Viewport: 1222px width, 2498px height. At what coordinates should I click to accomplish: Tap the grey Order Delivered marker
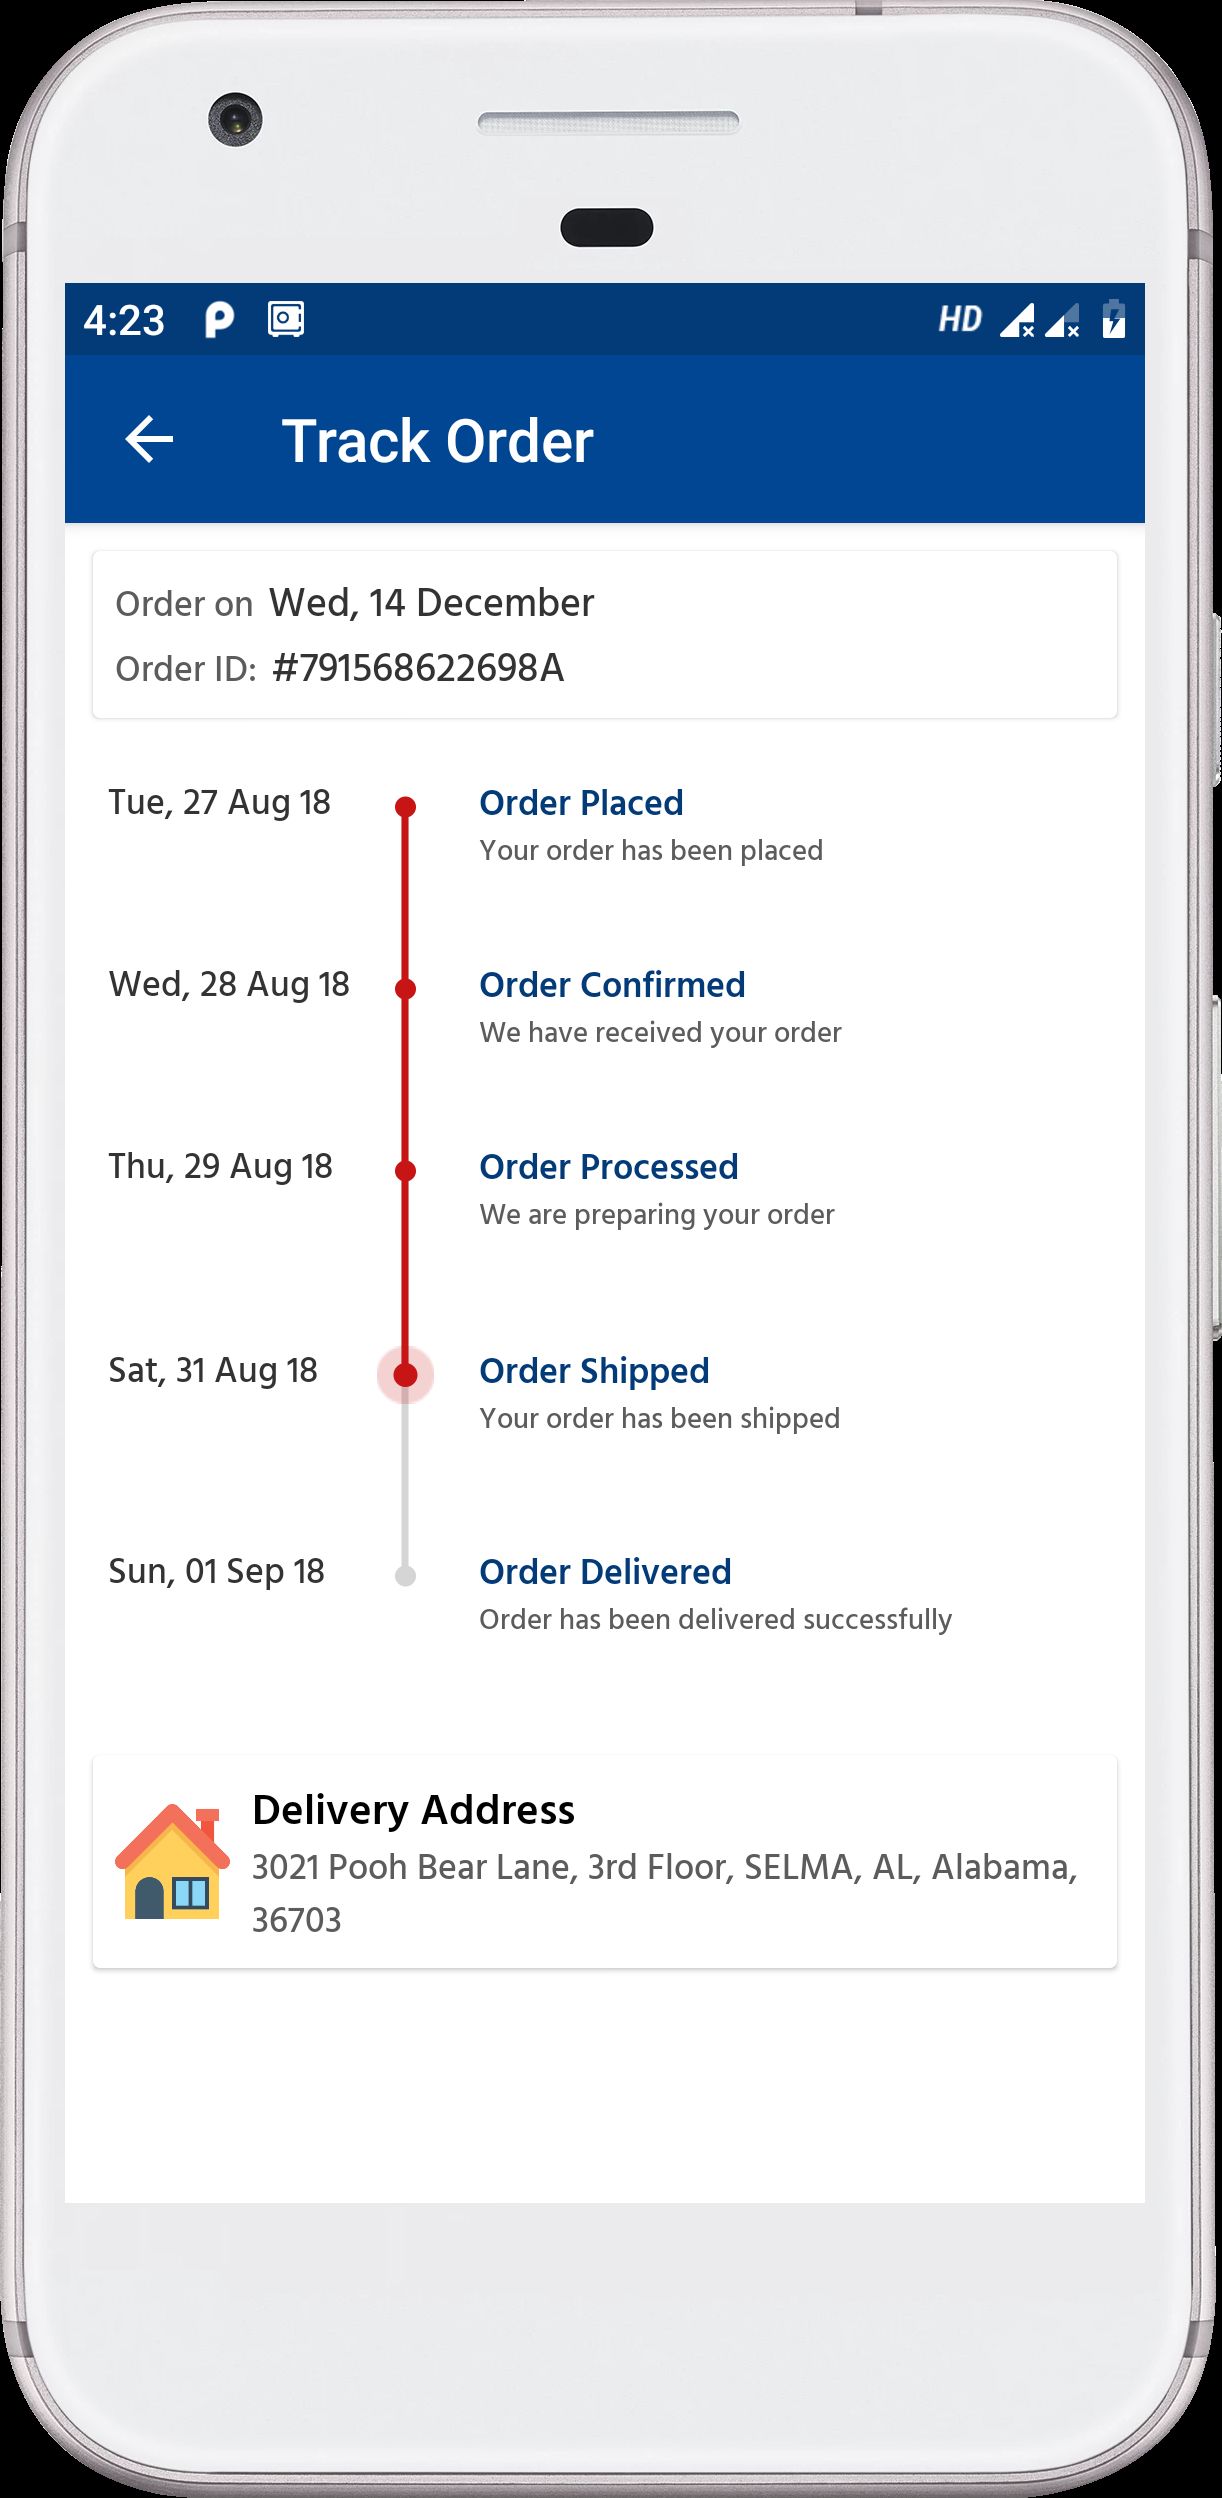coord(405,1576)
